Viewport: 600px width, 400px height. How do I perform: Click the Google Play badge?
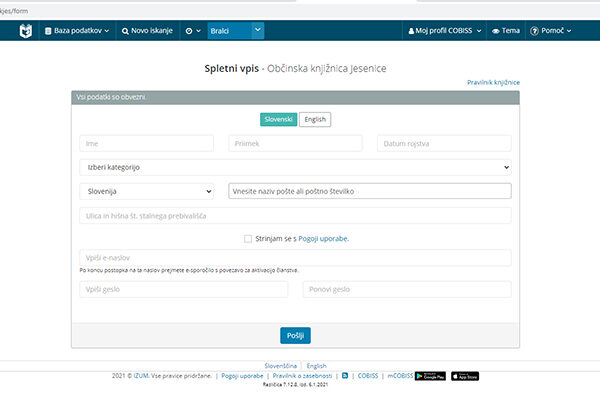point(430,376)
